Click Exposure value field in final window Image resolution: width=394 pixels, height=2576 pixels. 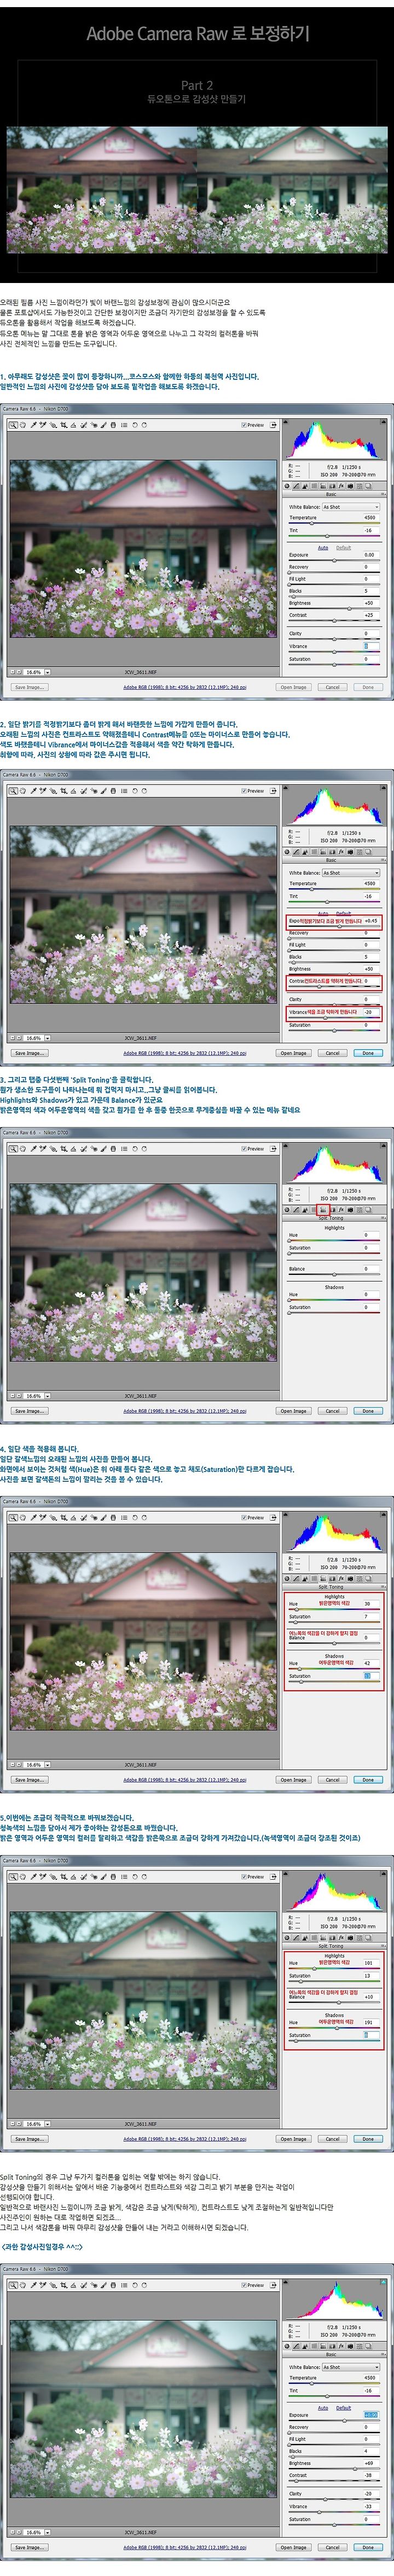(x=371, y=2415)
